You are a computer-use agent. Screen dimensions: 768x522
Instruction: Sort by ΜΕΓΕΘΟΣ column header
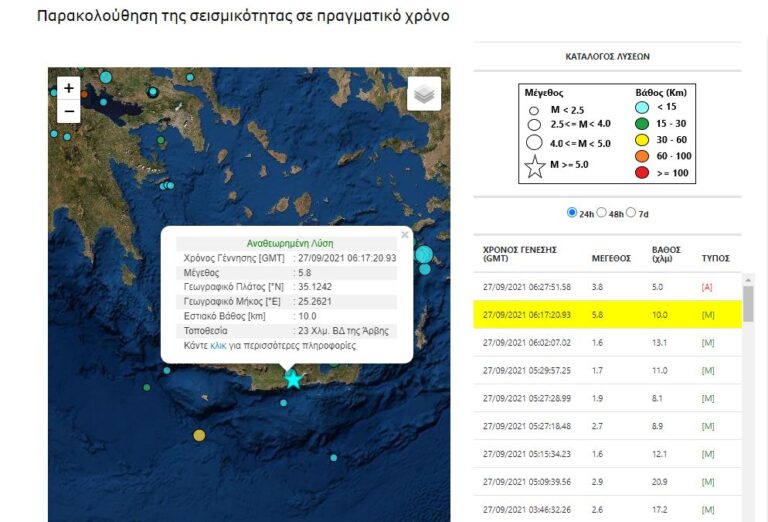click(x=611, y=258)
